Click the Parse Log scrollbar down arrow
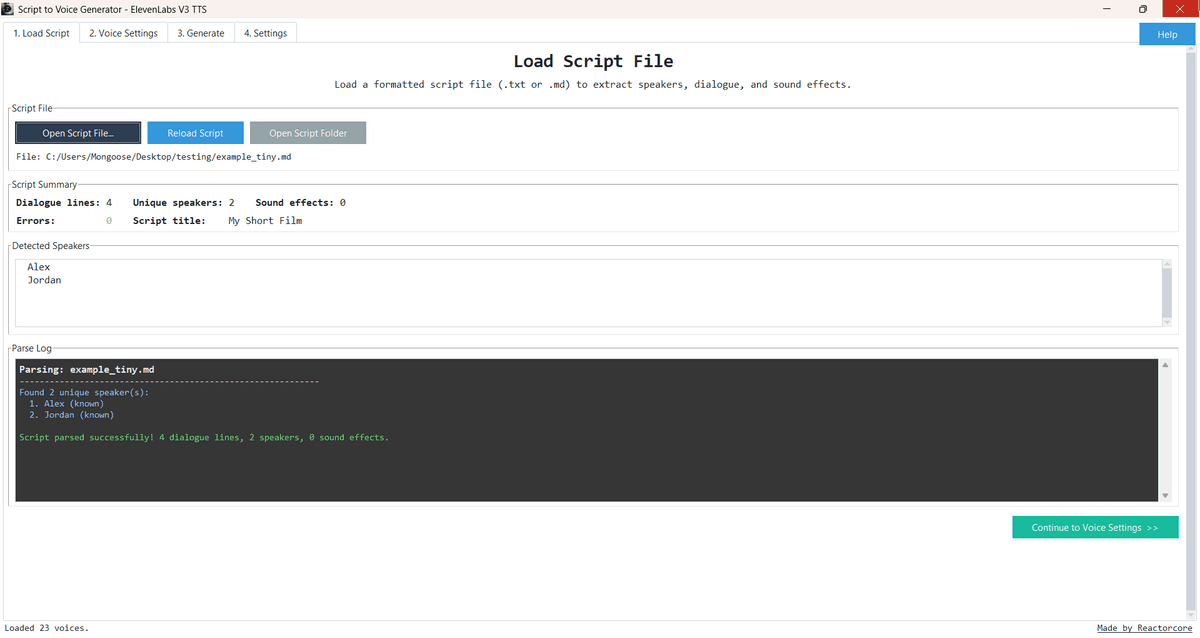 (x=1165, y=496)
